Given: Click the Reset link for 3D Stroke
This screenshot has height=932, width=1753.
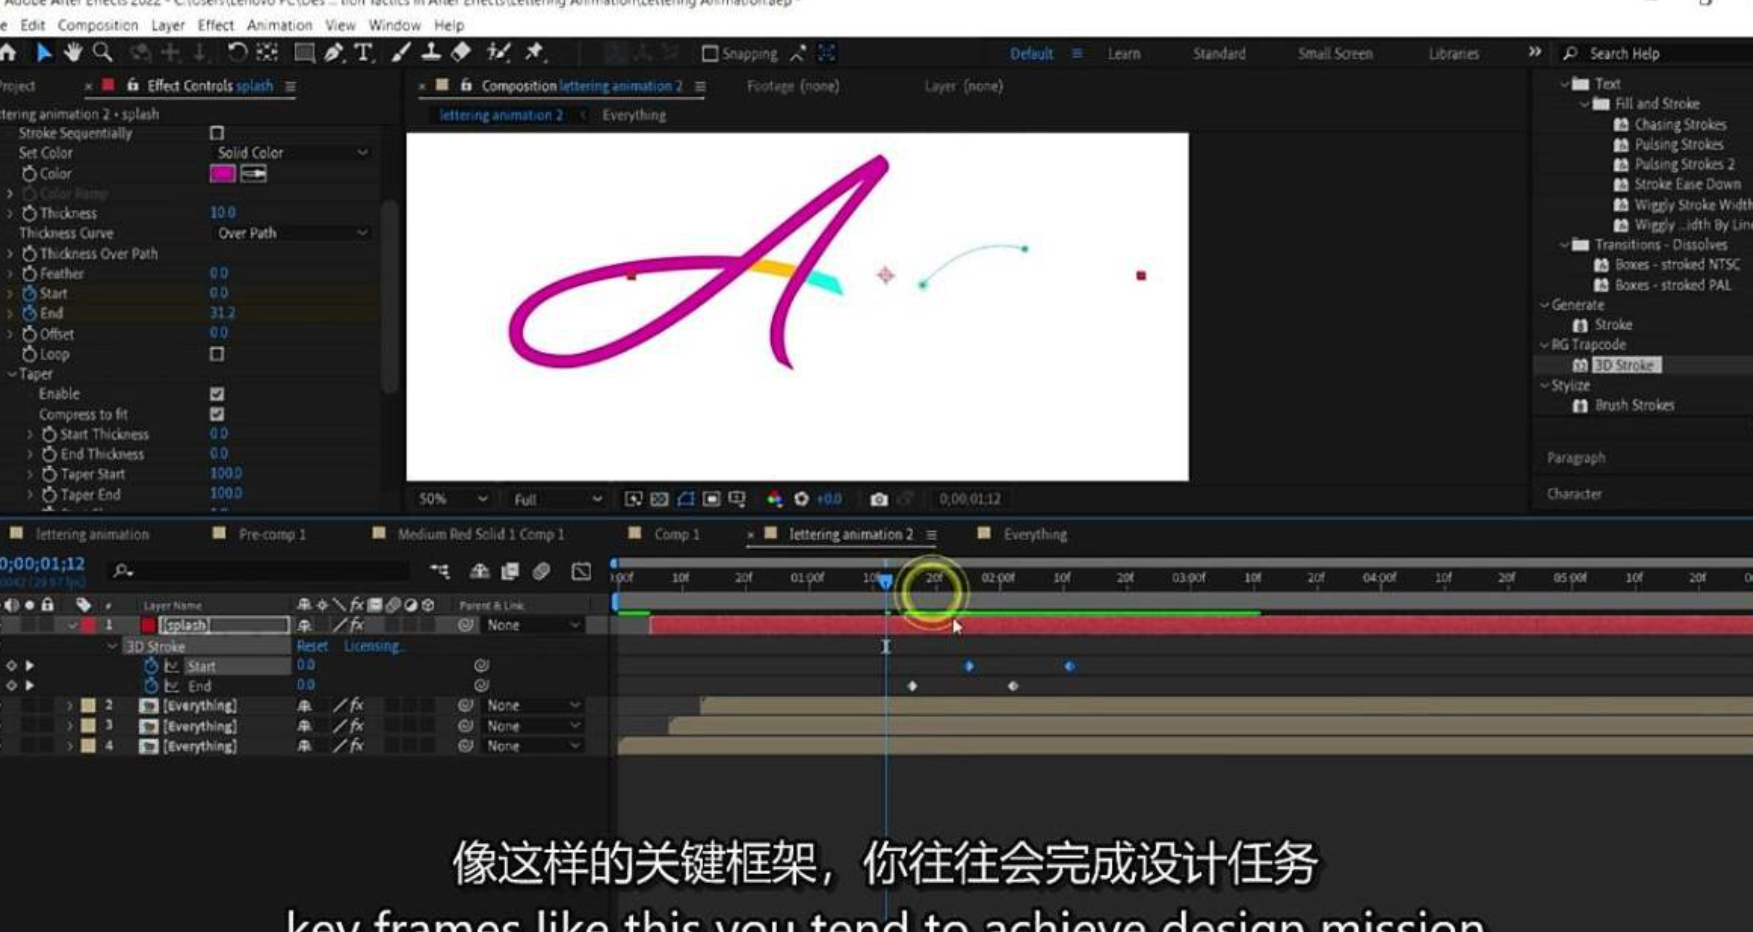Looking at the screenshot, I should tap(312, 647).
